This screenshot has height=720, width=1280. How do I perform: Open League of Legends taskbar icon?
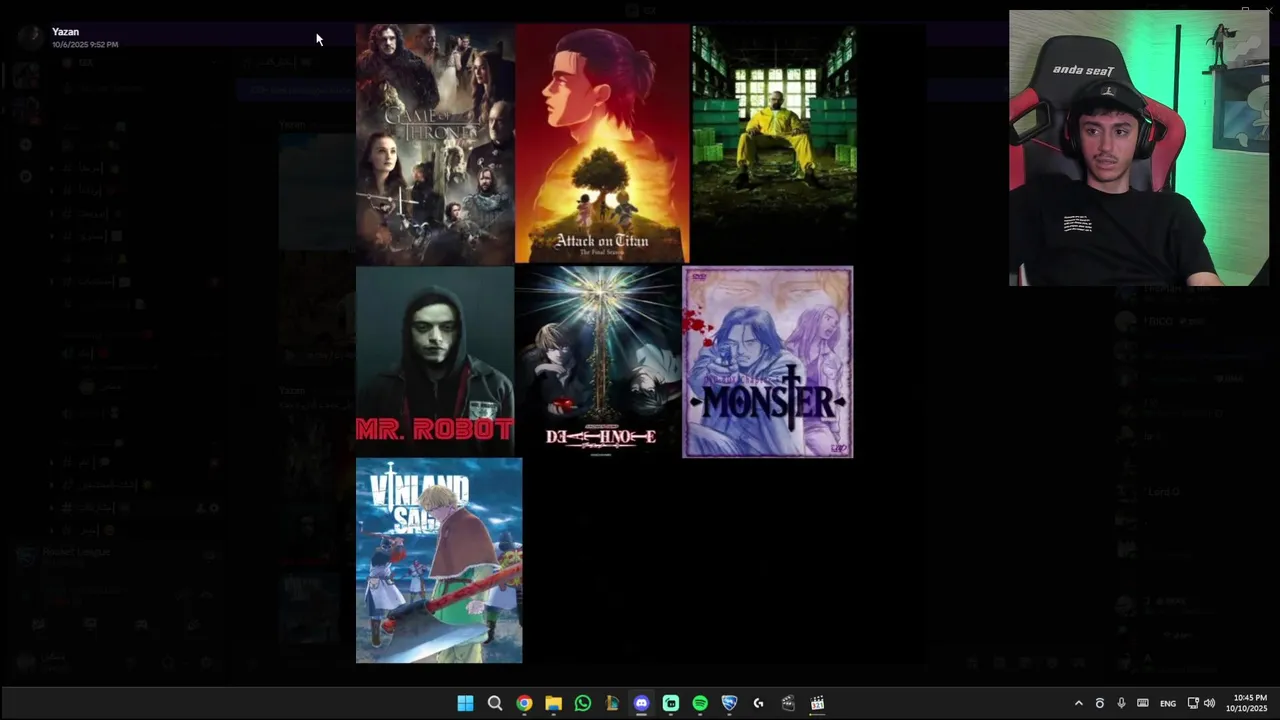tap(612, 703)
